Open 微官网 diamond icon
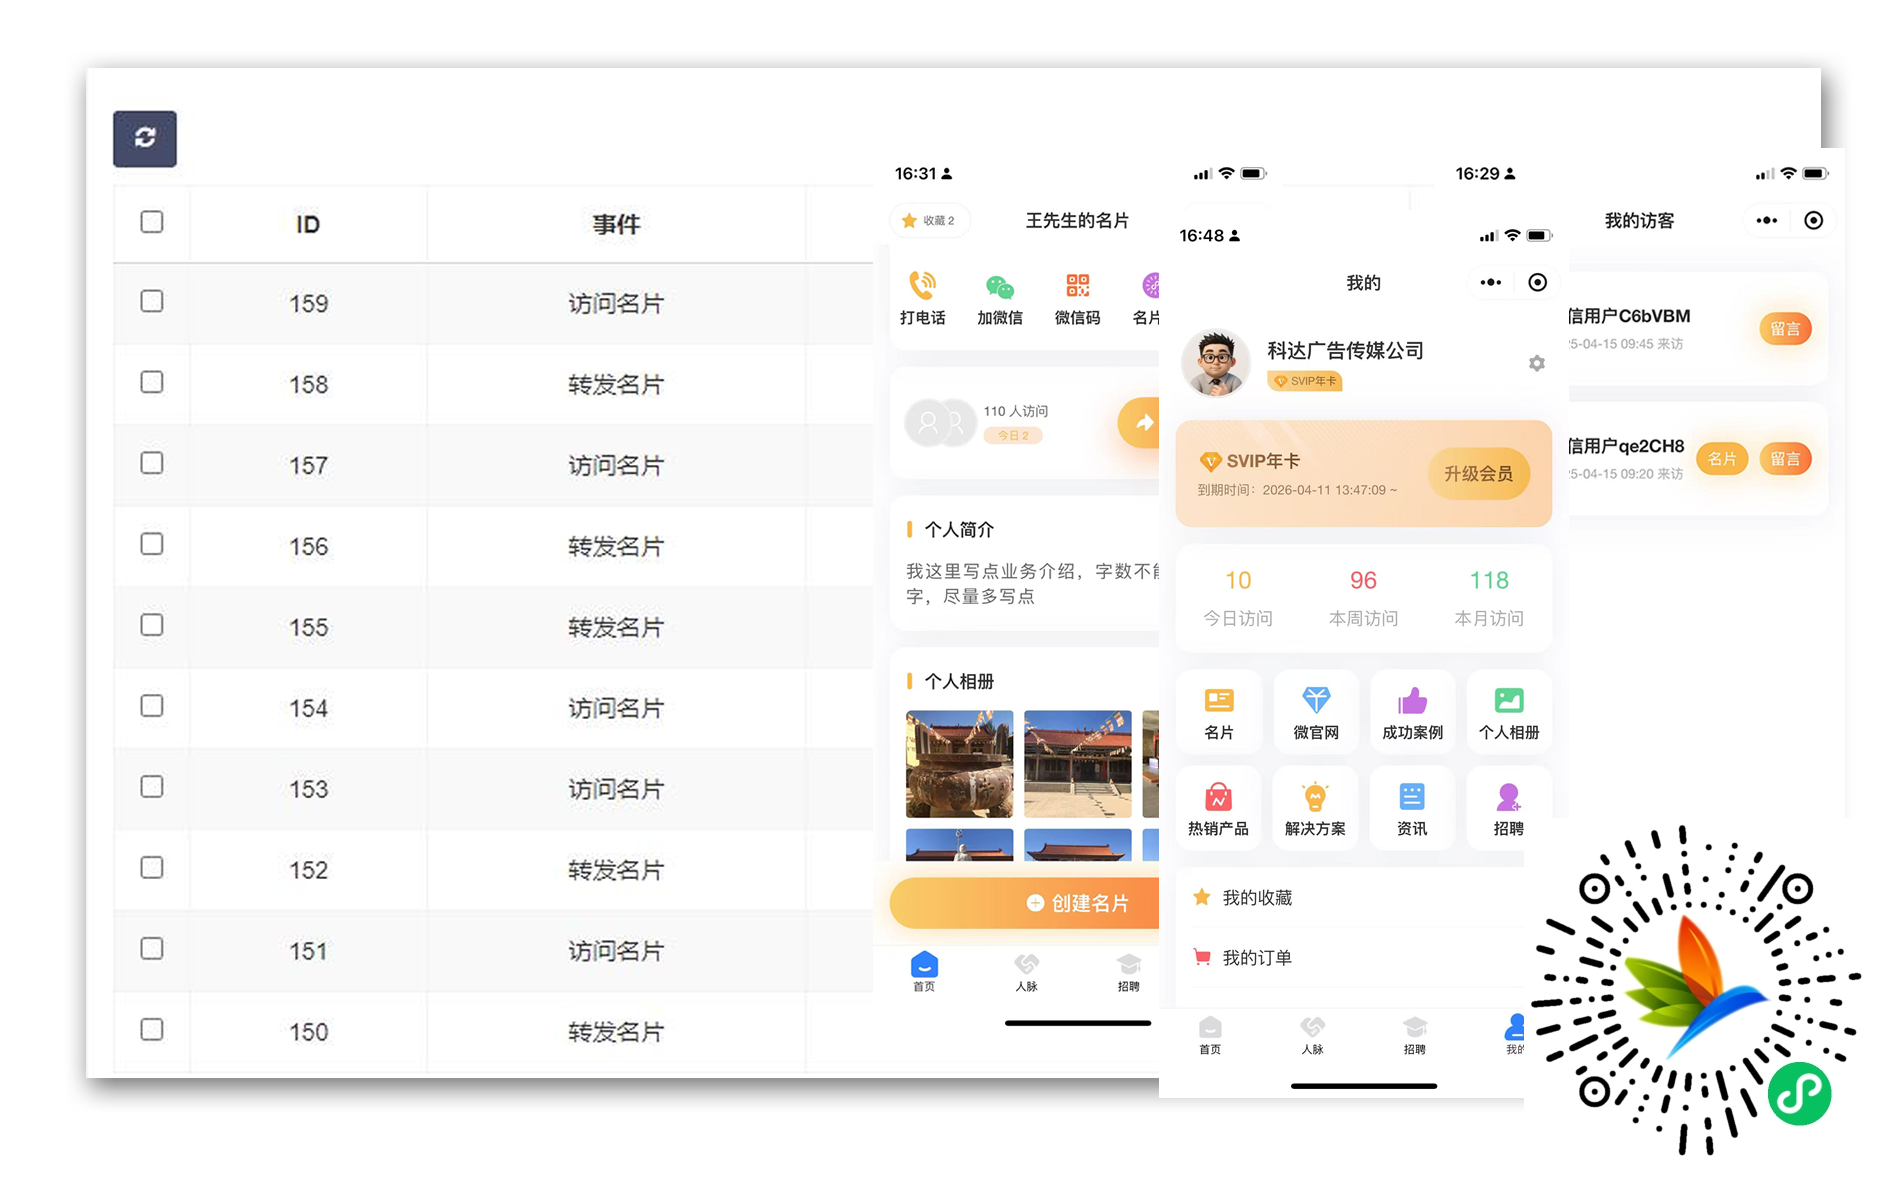Viewport: 1898px width, 1194px height. tap(1316, 701)
